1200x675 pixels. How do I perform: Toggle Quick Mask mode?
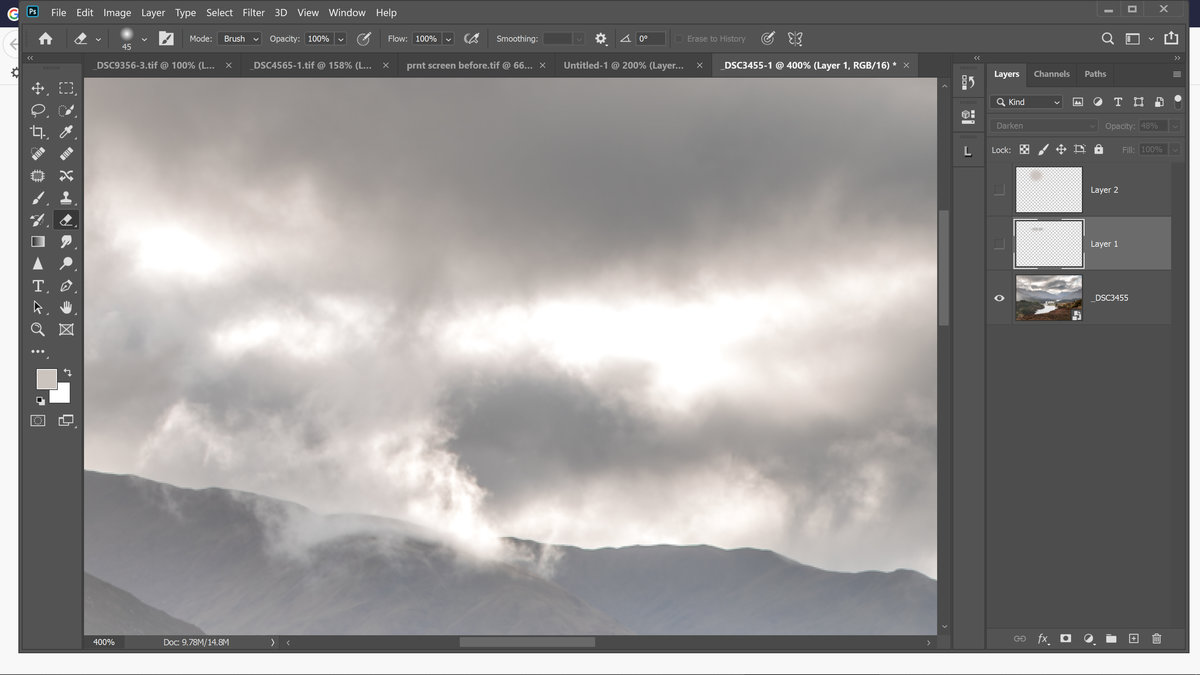(x=38, y=421)
